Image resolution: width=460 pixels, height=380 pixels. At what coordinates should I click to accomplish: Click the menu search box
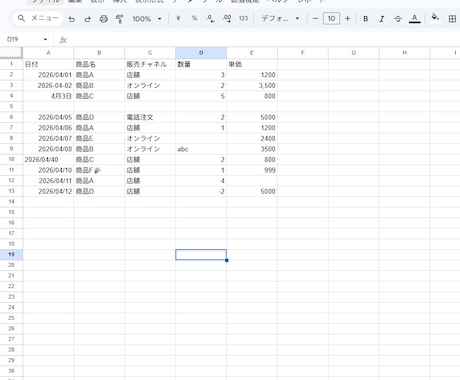(x=38, y=18)
